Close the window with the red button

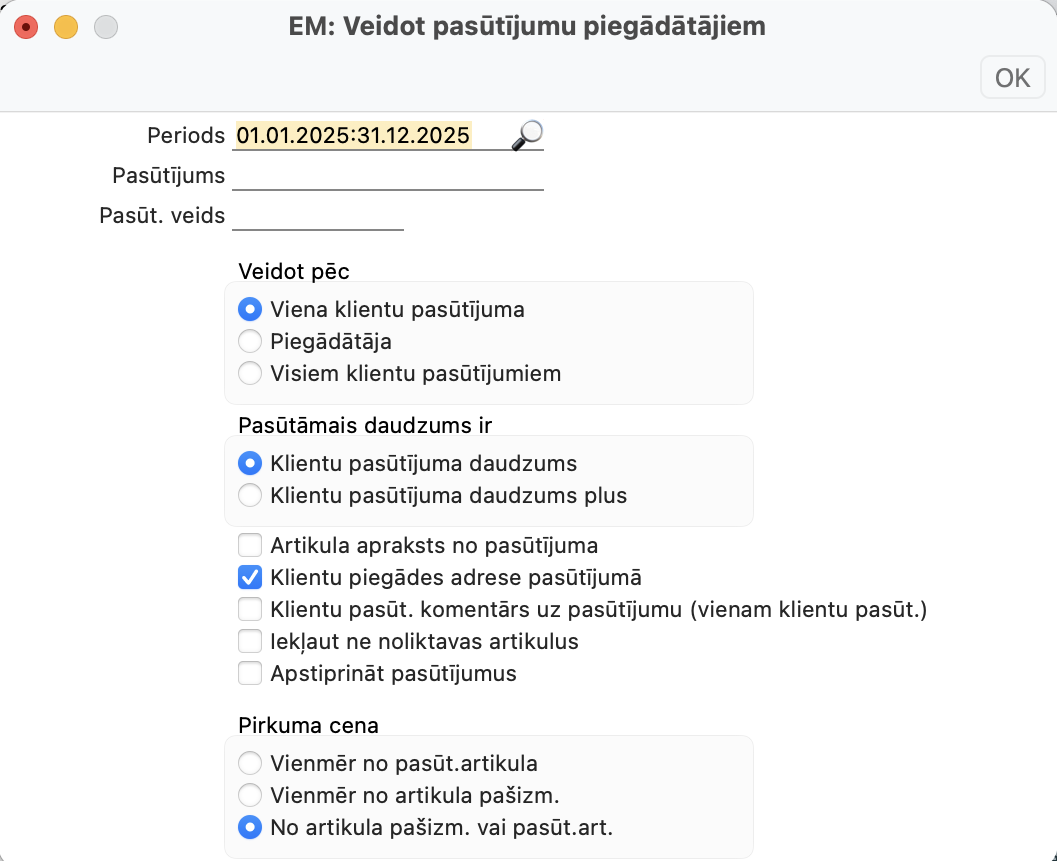pyautogui.click(x=26, y=27)
